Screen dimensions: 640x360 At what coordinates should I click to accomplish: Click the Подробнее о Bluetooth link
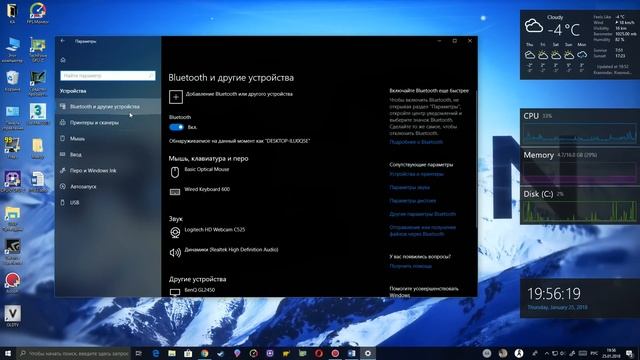(x=416, y=142)
